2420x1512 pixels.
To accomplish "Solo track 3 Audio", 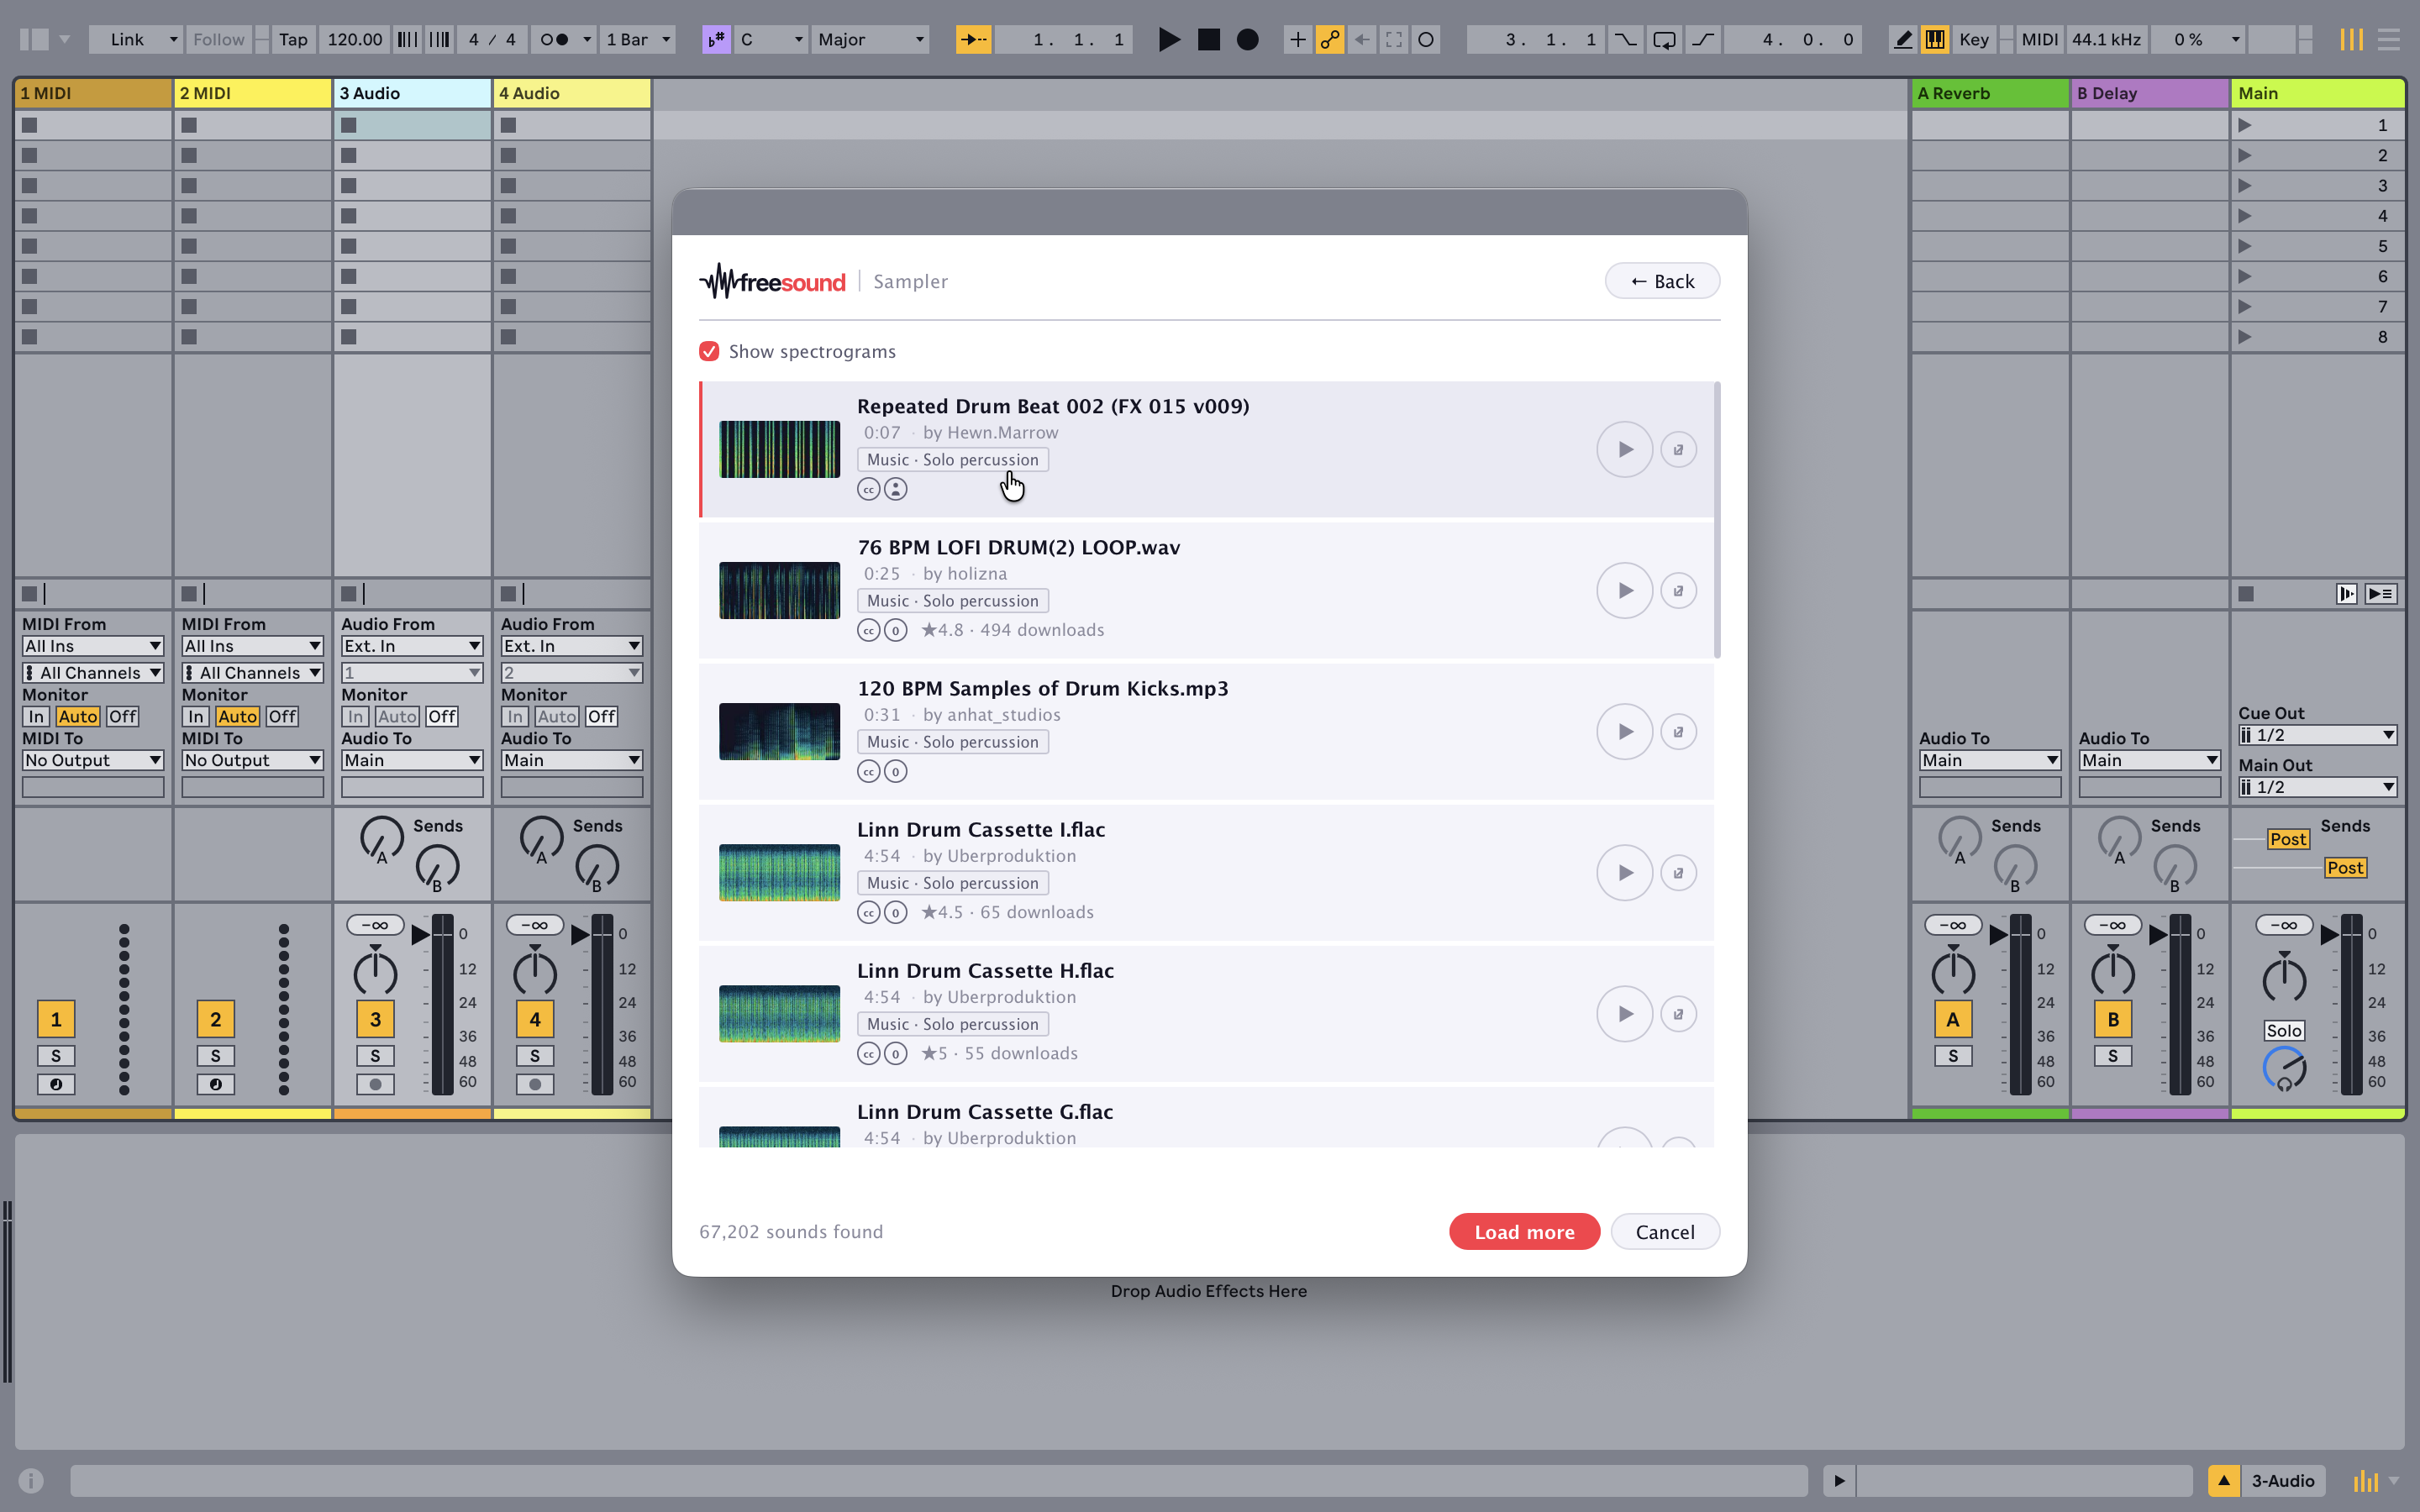I will pos(375,1056).
